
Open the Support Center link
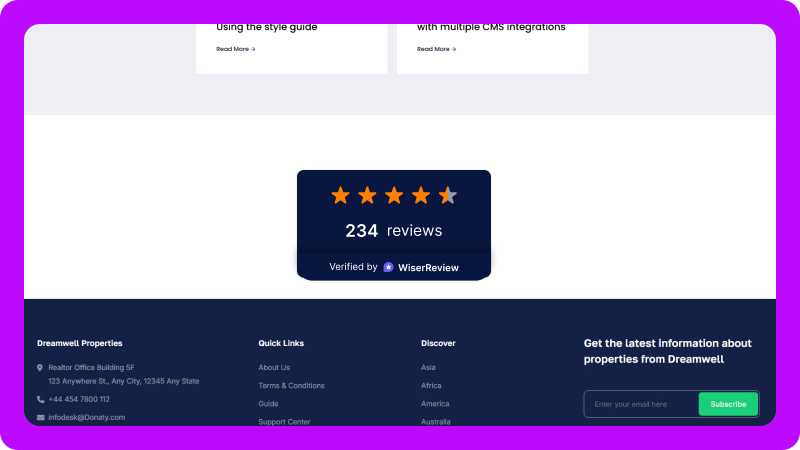pyautogui.click(x=284, y=421)
